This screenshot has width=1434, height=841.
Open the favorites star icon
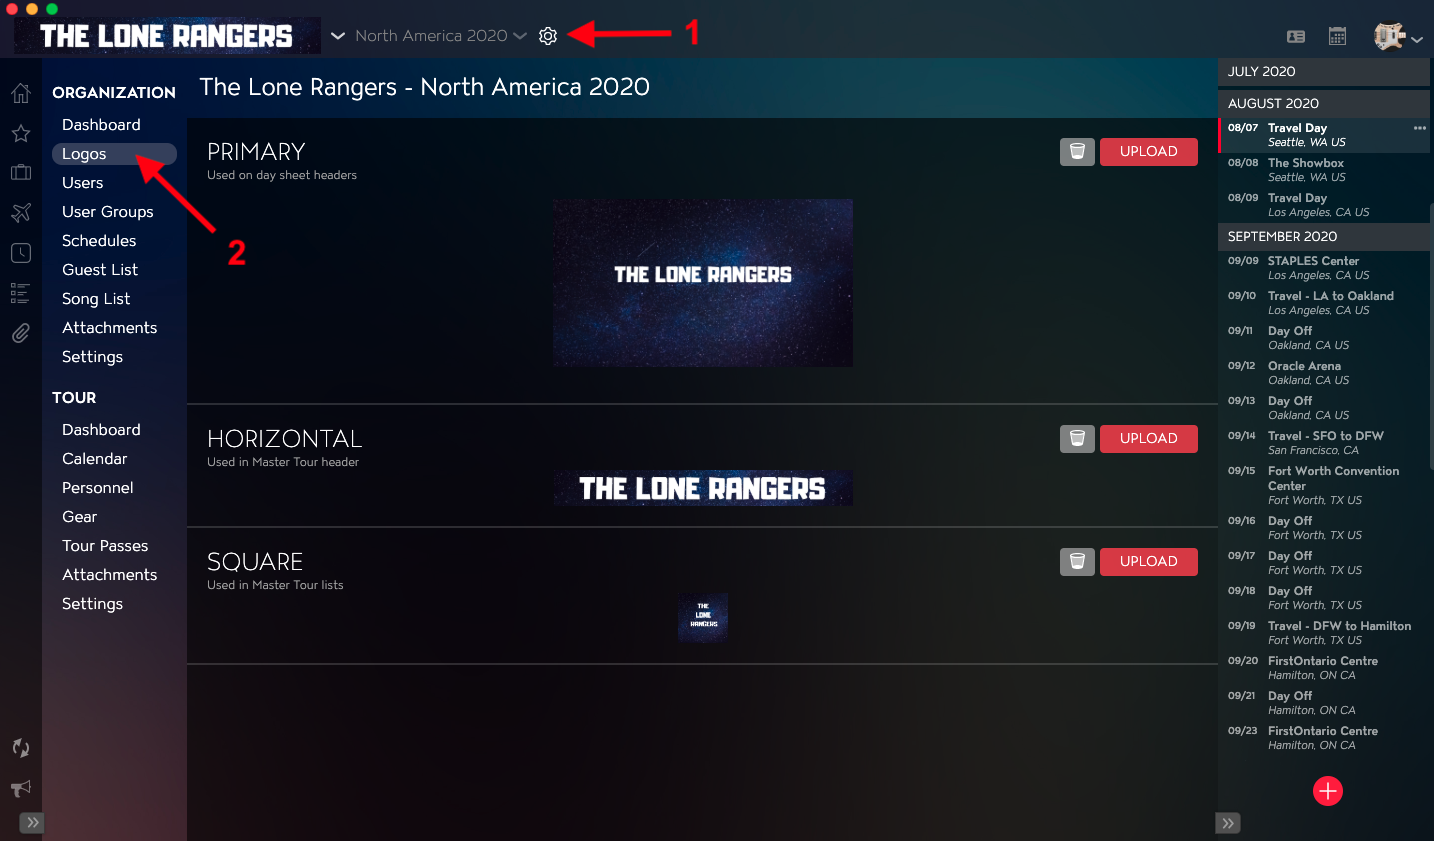(x=21, y=133)
